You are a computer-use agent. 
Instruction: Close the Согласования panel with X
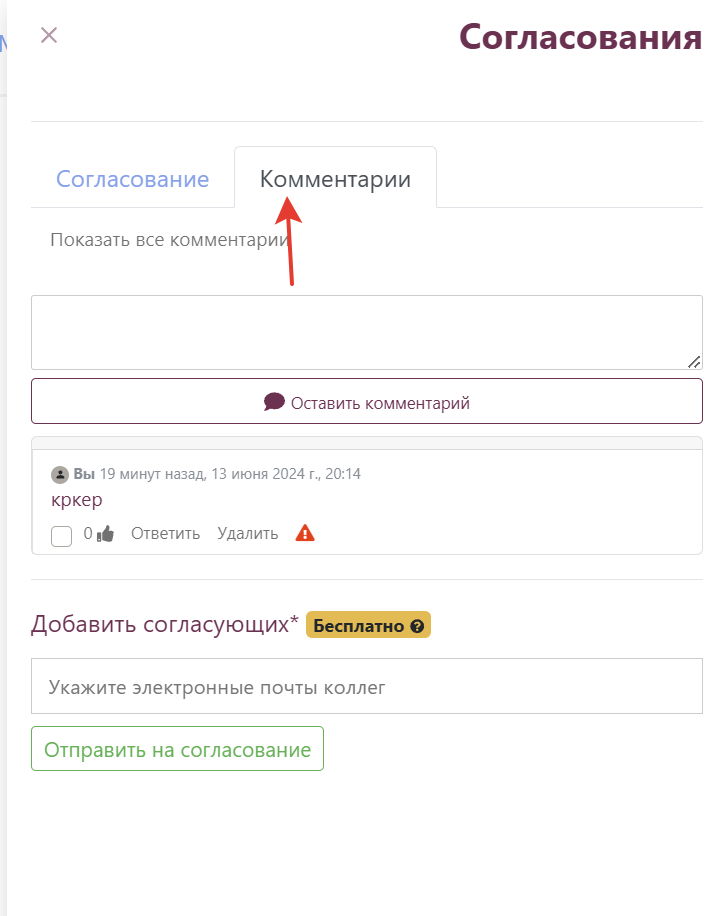coord(49,35)
